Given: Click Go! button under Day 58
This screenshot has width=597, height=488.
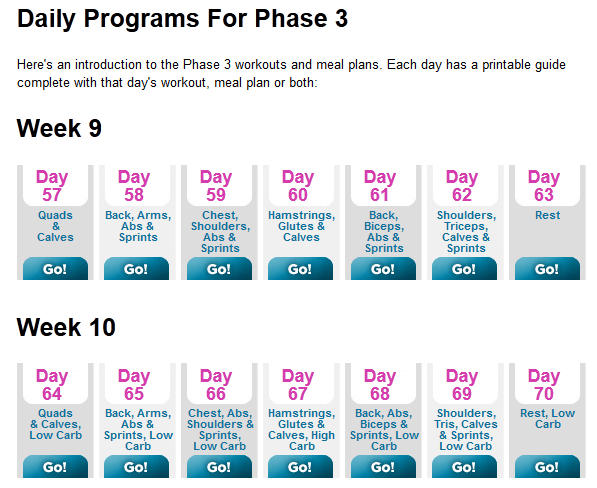Looking at the screenshot, I should [136, 269].
